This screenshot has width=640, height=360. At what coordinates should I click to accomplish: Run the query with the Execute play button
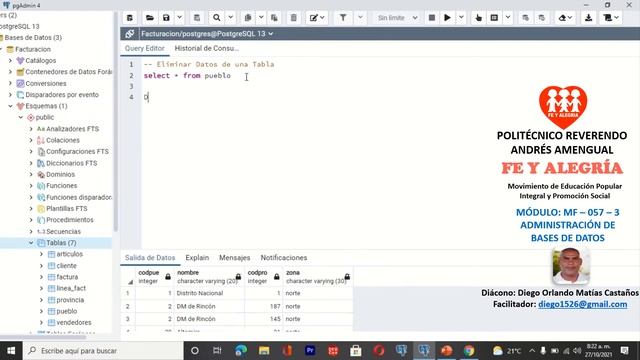click(447, 18)
